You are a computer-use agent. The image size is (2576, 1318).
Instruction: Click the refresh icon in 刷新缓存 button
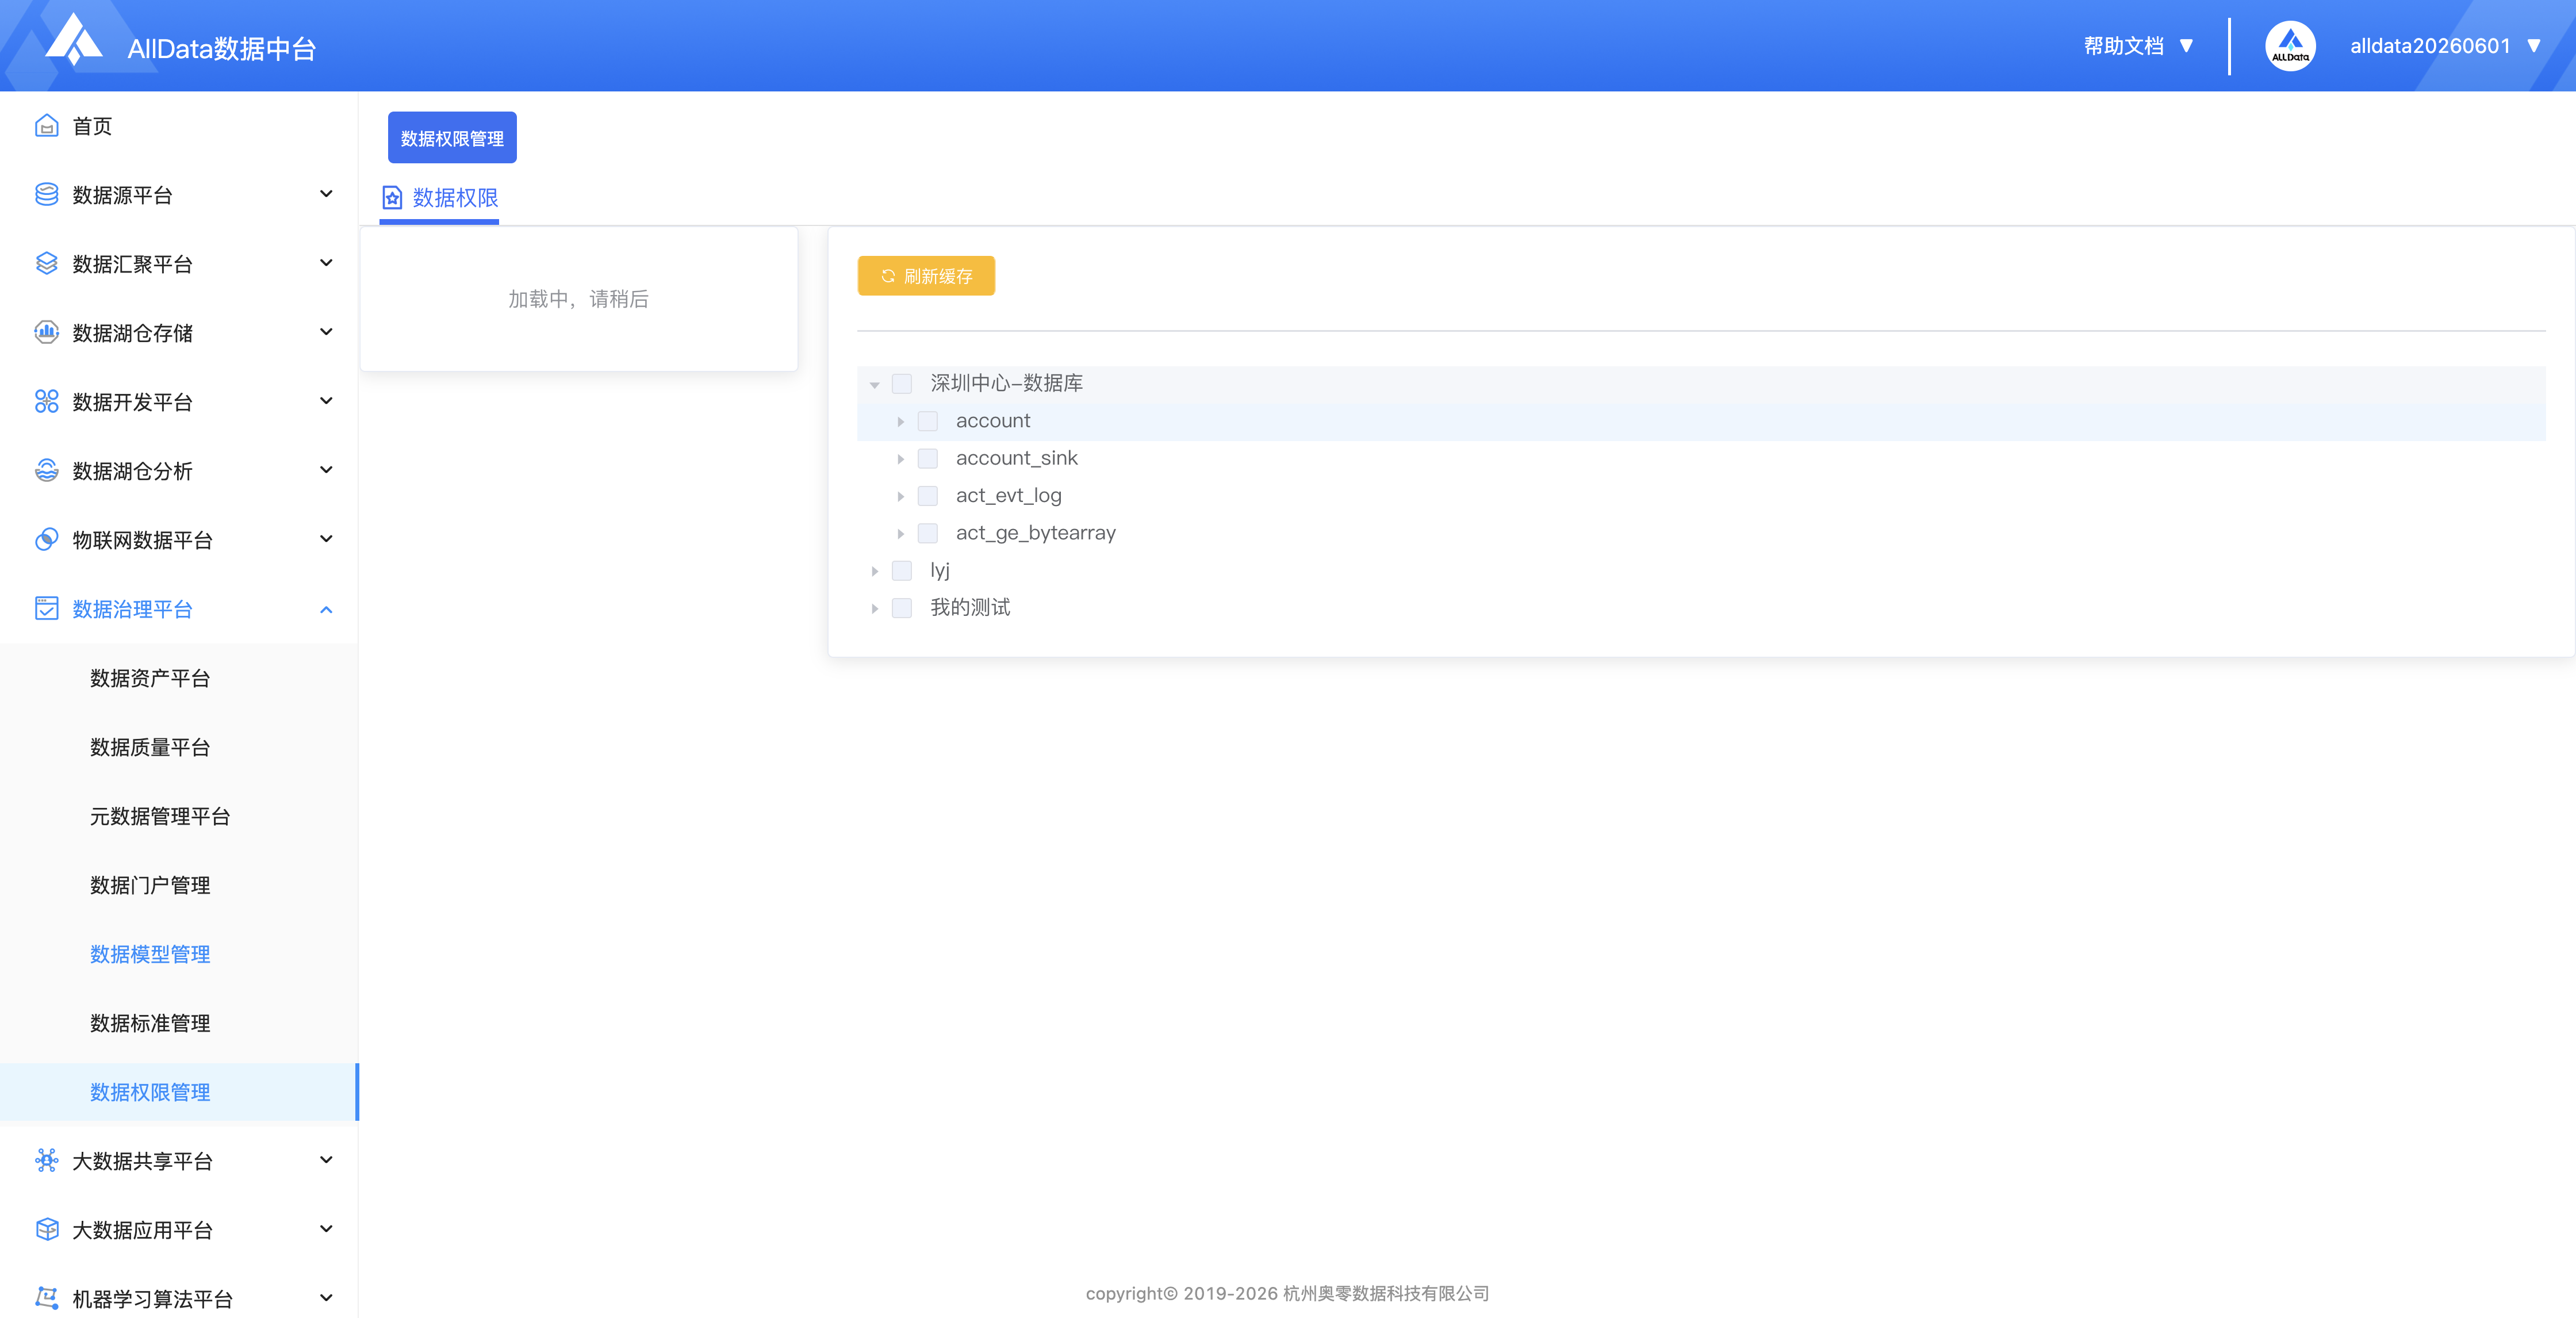coord(888,276)
